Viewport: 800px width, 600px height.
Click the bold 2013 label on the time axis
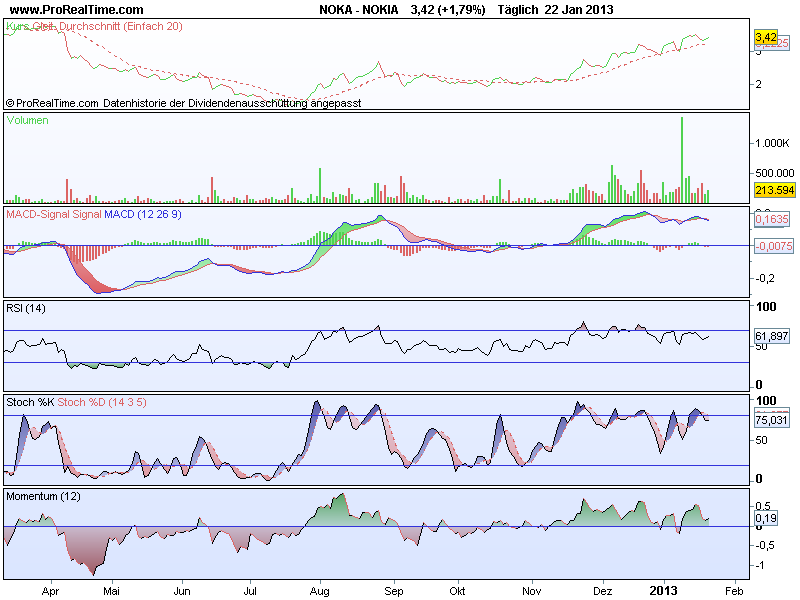click(663, 591)
